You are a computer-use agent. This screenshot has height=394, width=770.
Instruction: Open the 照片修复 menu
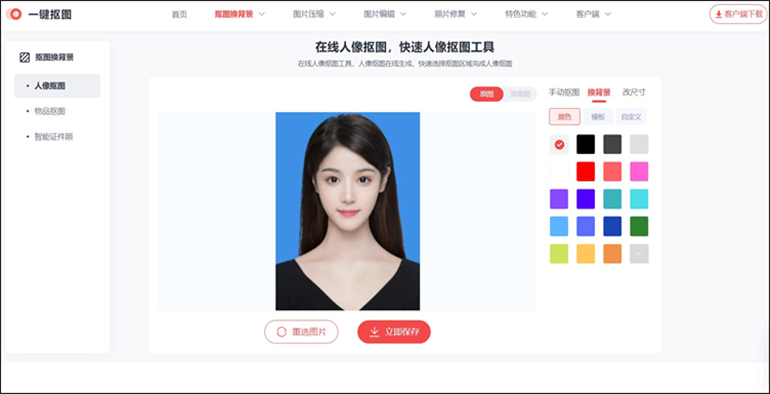(x=450, y=14)
